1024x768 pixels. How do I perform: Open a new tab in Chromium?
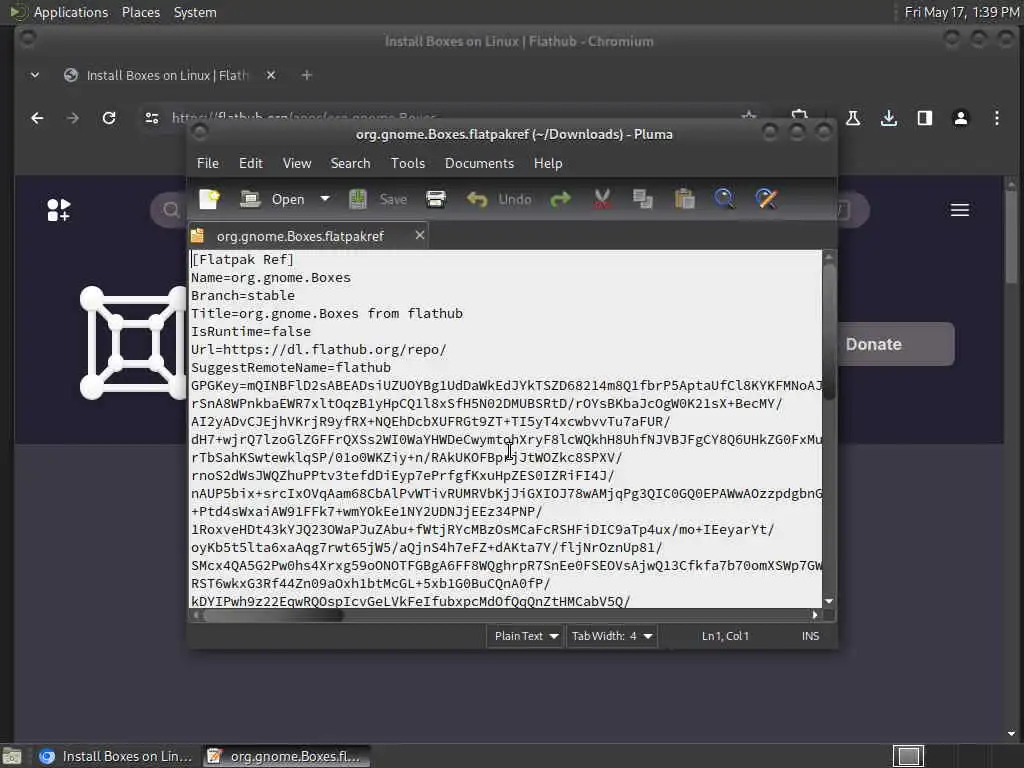[306, 75]
